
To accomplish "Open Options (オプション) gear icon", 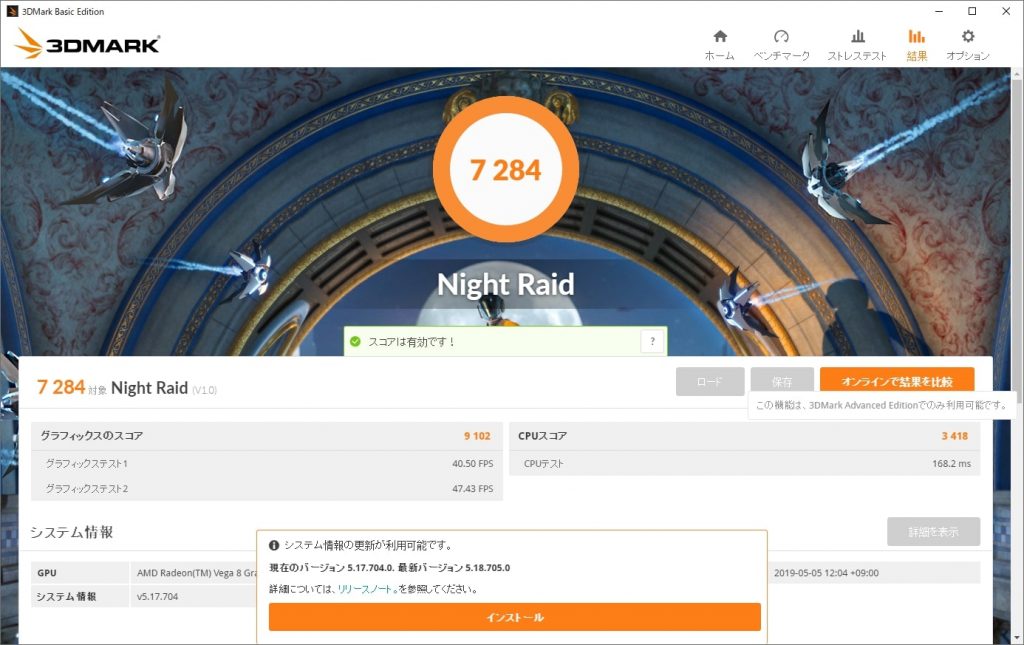I will (x=967, y=37).
